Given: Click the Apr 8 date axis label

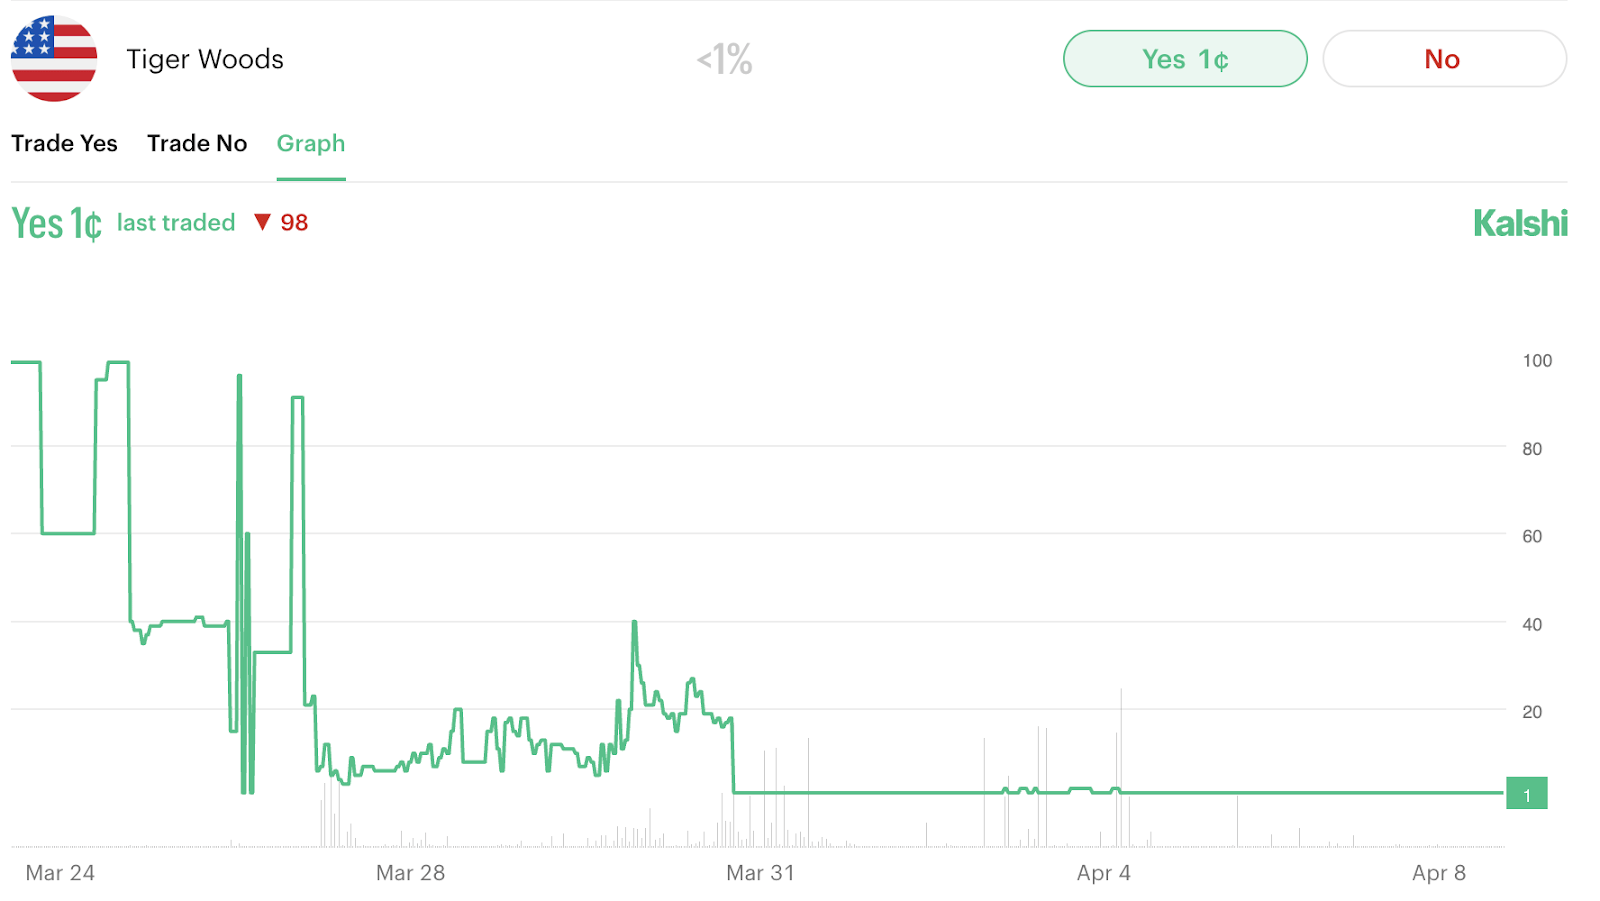Looking at the screenshot, I should pos(1439,873).
